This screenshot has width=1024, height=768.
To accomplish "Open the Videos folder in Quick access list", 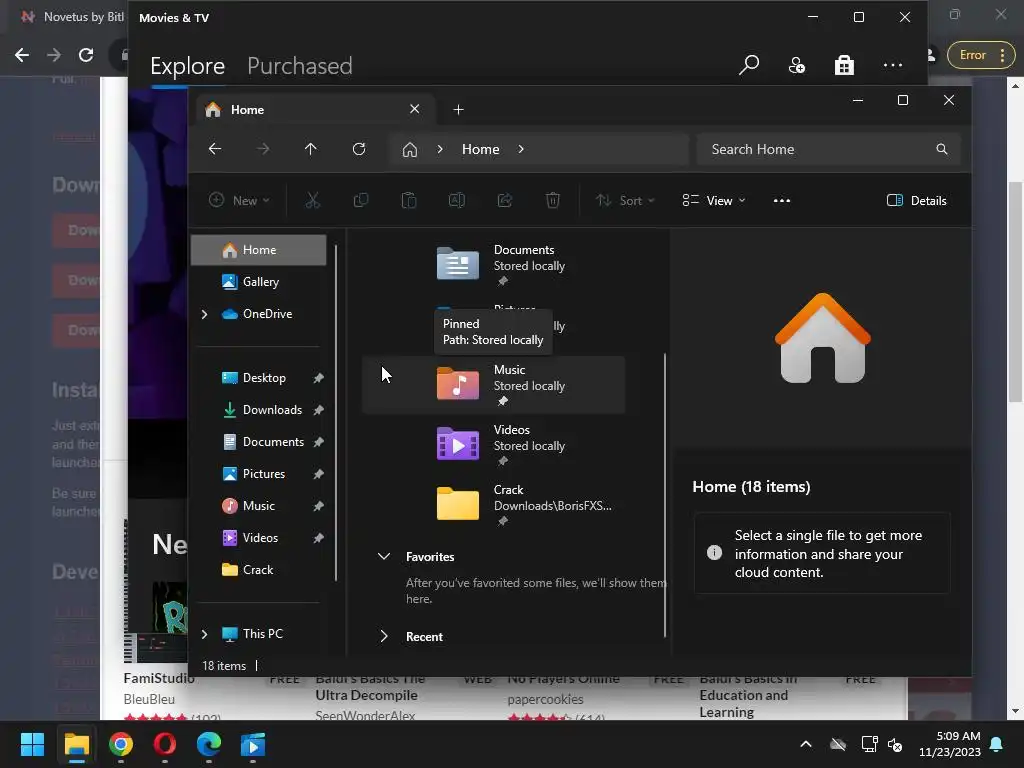I will [494, 445].
